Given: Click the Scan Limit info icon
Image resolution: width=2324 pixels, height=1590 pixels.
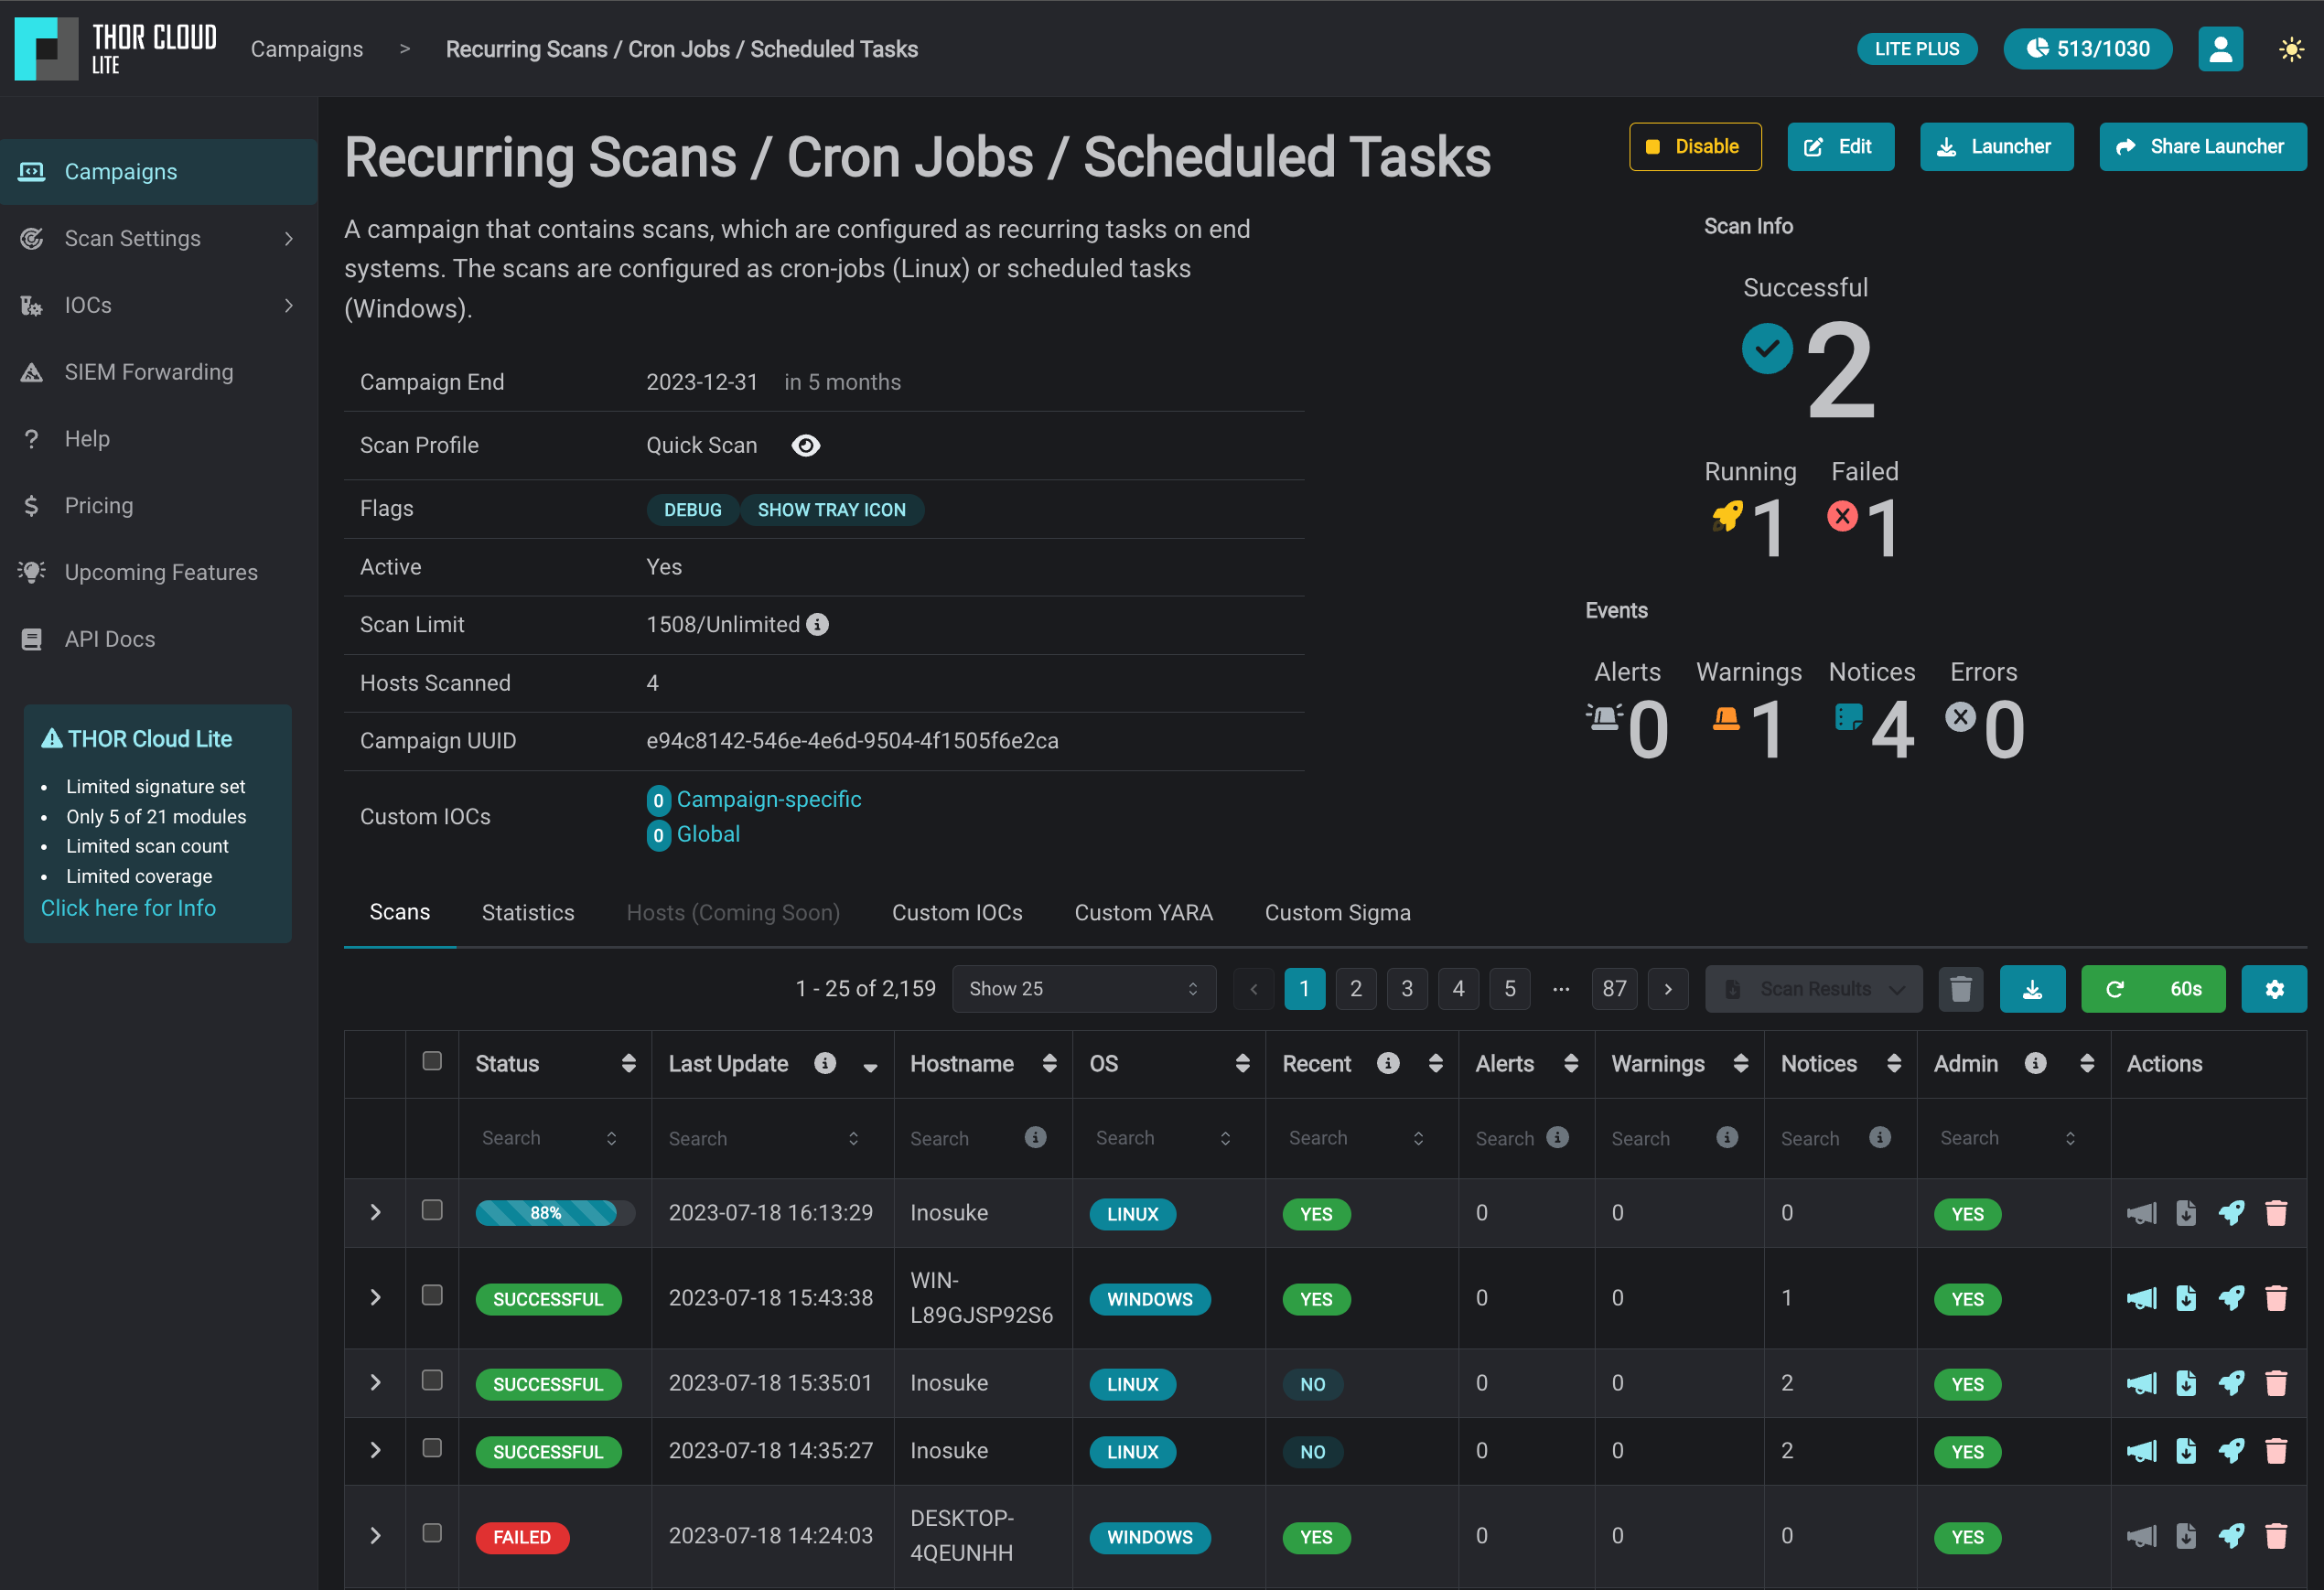Looking at the screenshot, I should [818, 624].
